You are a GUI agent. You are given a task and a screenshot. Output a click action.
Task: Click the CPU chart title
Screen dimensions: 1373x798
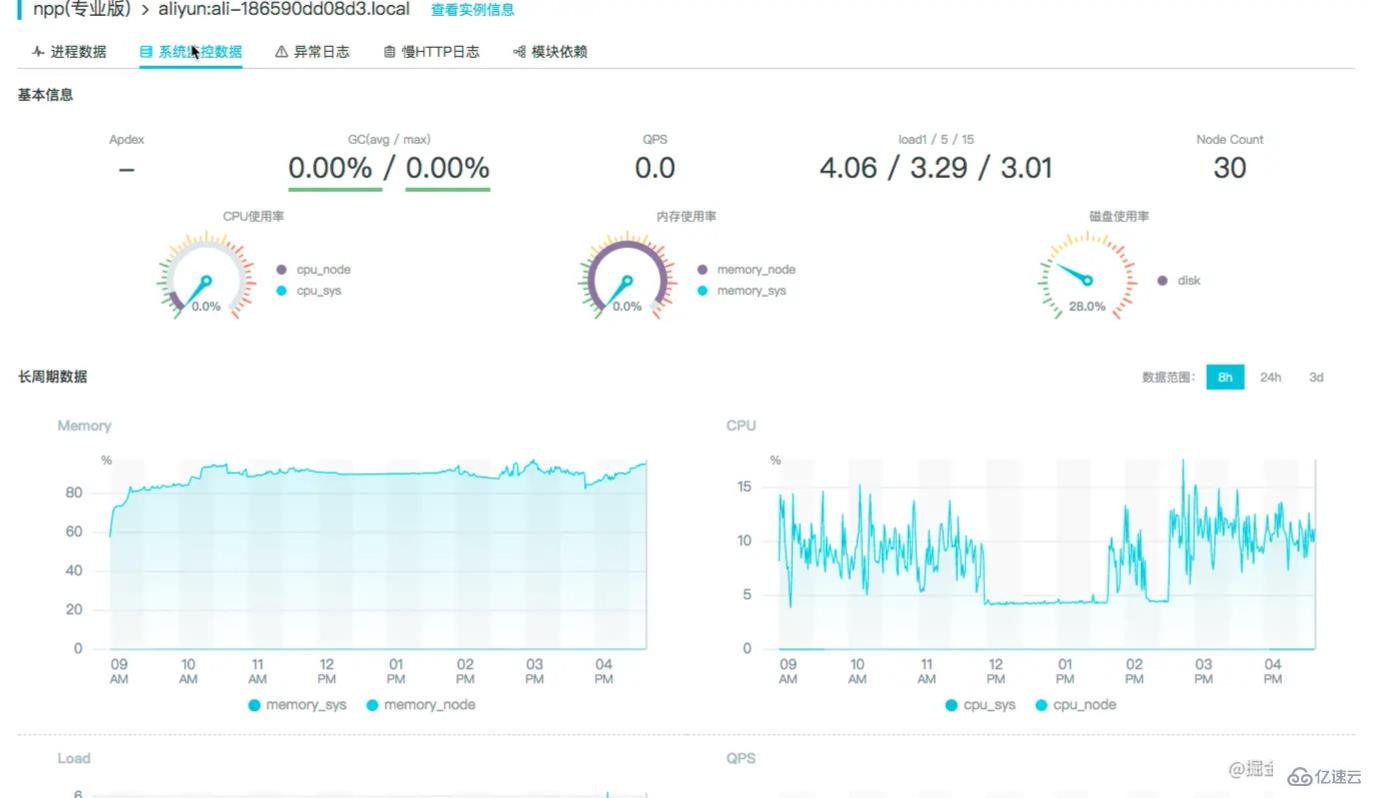point(741,426)
